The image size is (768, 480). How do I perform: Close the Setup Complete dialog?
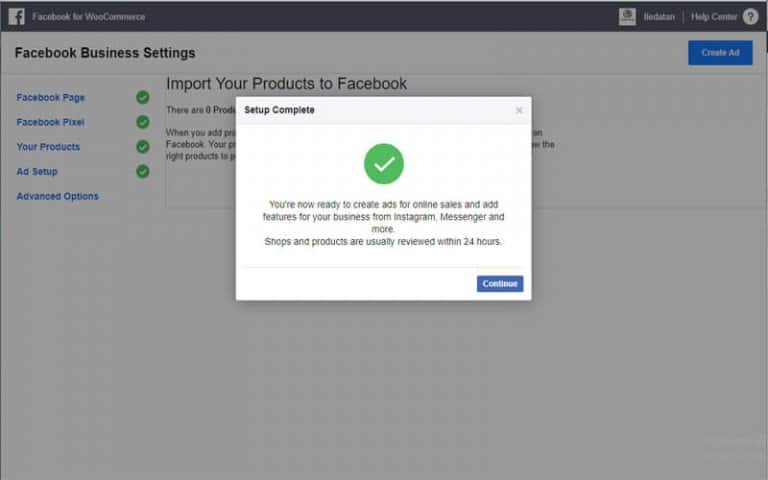point(519,111)
